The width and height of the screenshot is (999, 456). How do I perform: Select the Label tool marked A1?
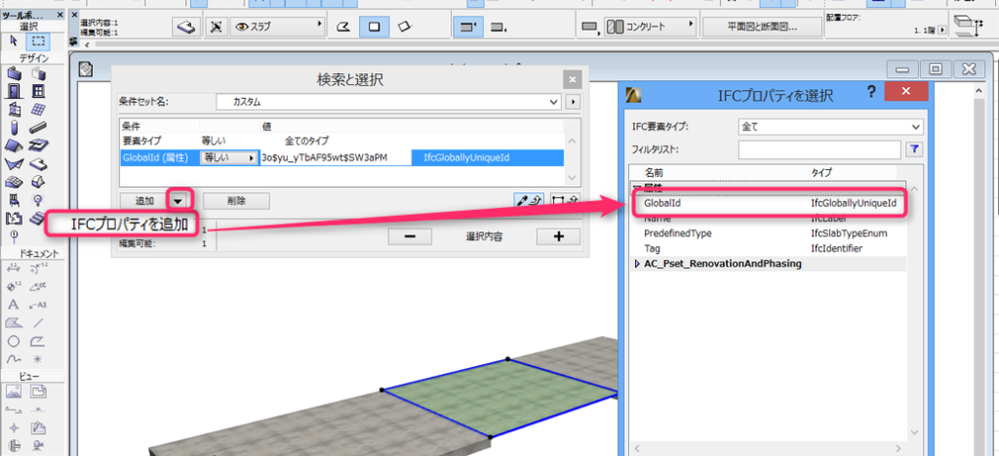(x=38, y=304)
